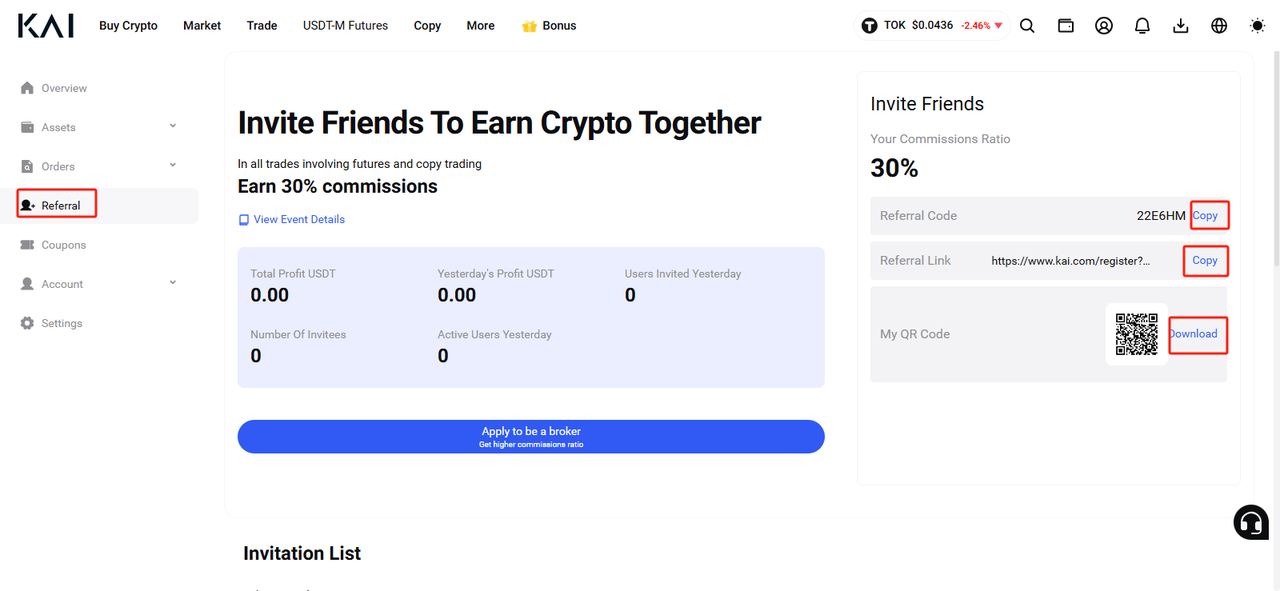
Task: Check the notifications bell icon
Action: point(1142,26)
